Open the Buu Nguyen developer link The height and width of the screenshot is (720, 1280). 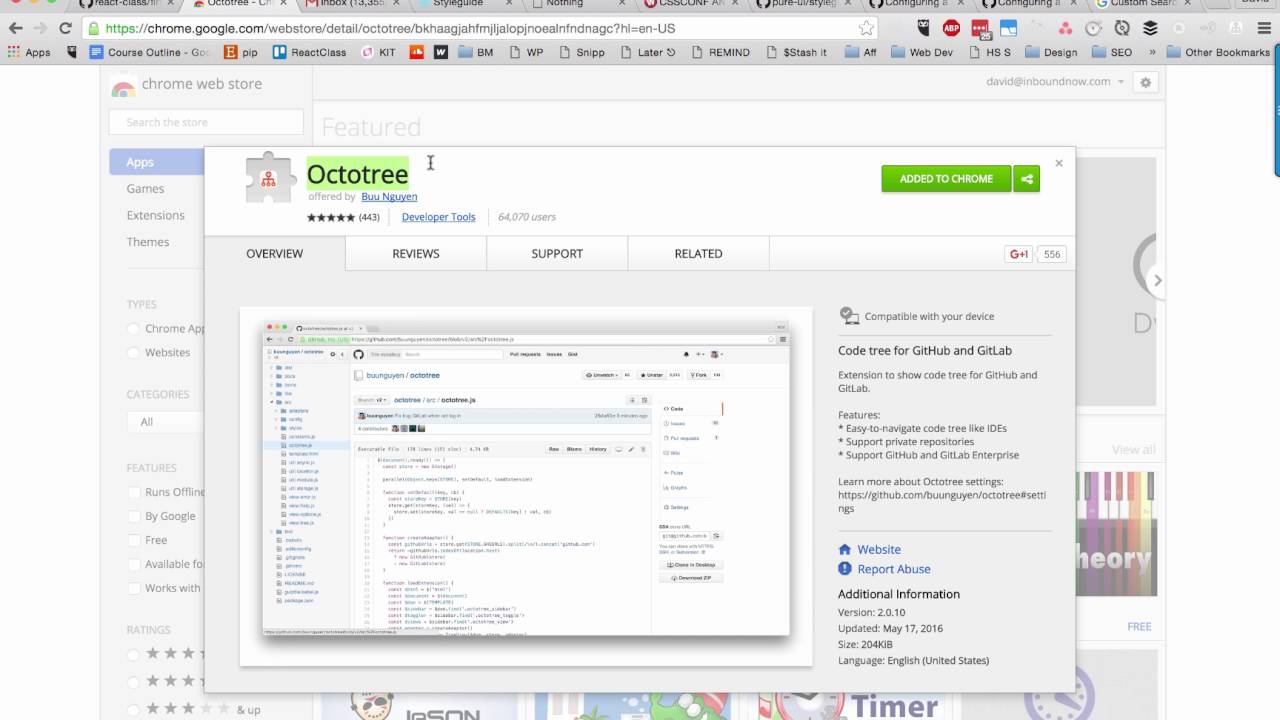click(x=389, y=197)
